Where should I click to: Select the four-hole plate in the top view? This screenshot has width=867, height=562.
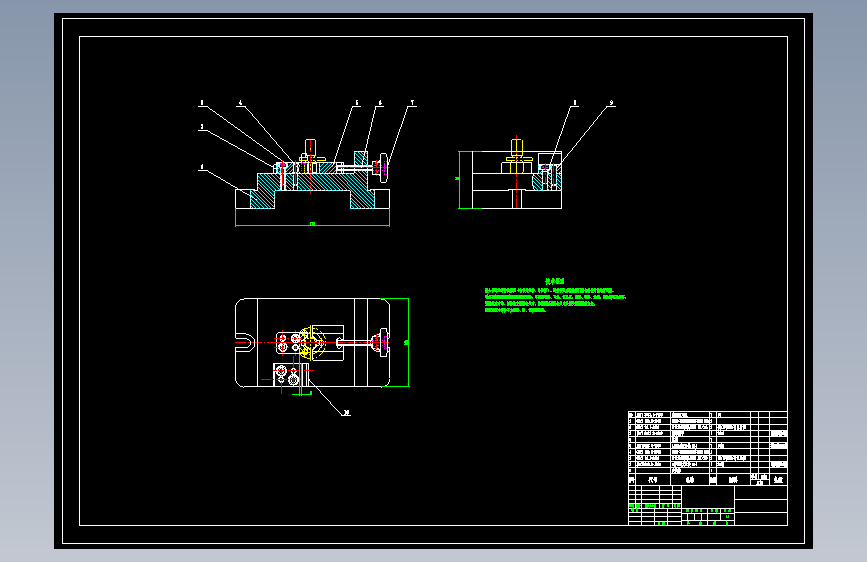coord(288,342)
